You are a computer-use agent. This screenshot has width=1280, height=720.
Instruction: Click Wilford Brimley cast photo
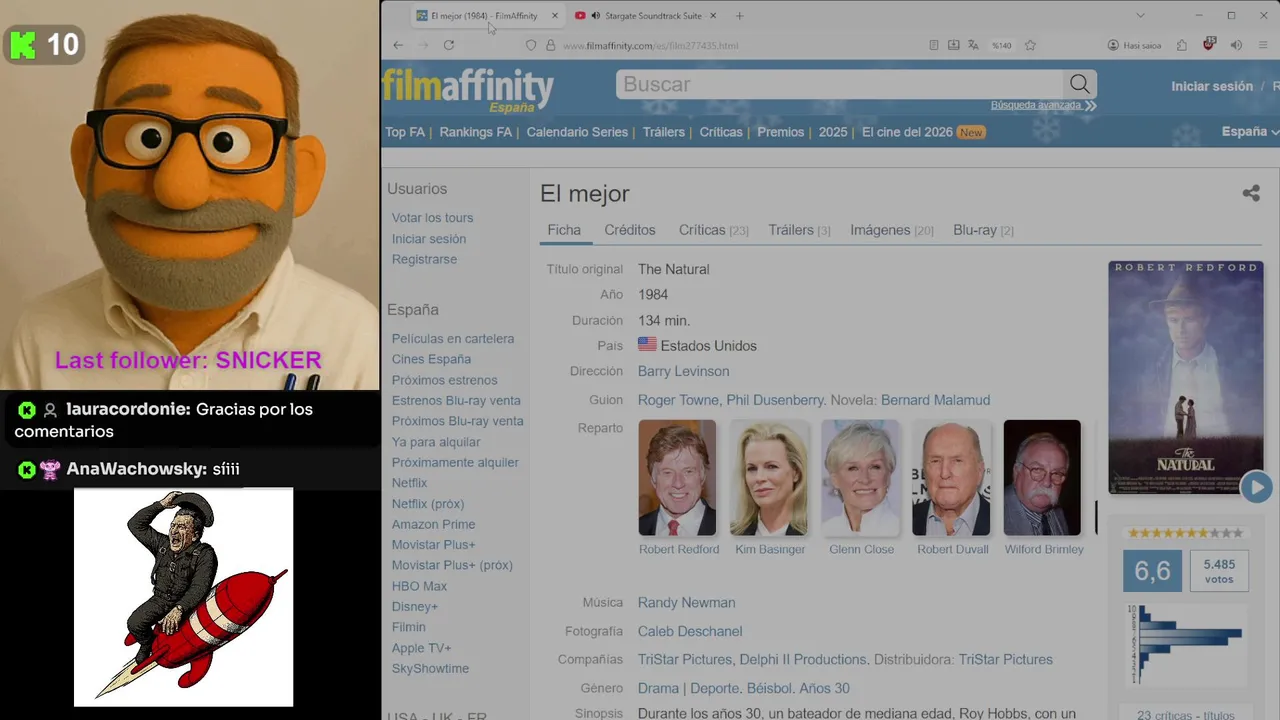coord(1042,478)
